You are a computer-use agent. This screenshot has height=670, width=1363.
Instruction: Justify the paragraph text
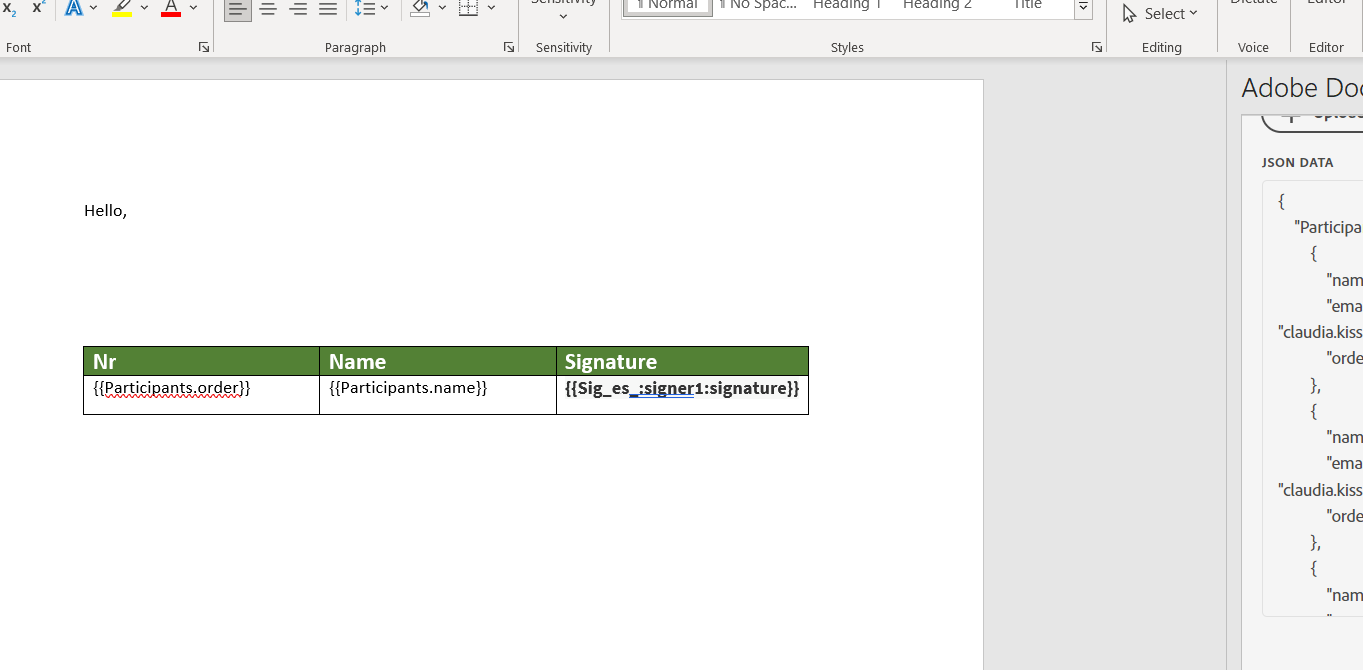[x=328, y=9]
